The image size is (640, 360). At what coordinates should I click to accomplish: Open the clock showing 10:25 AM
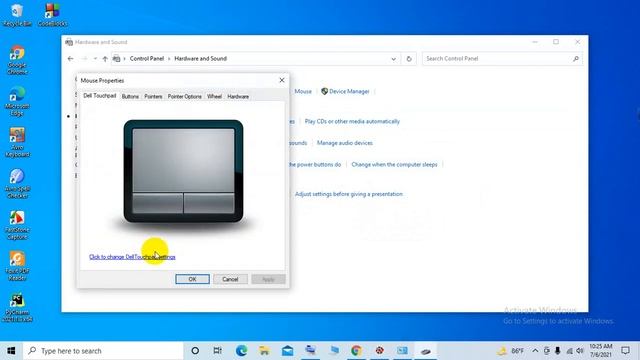pos(600,351)
